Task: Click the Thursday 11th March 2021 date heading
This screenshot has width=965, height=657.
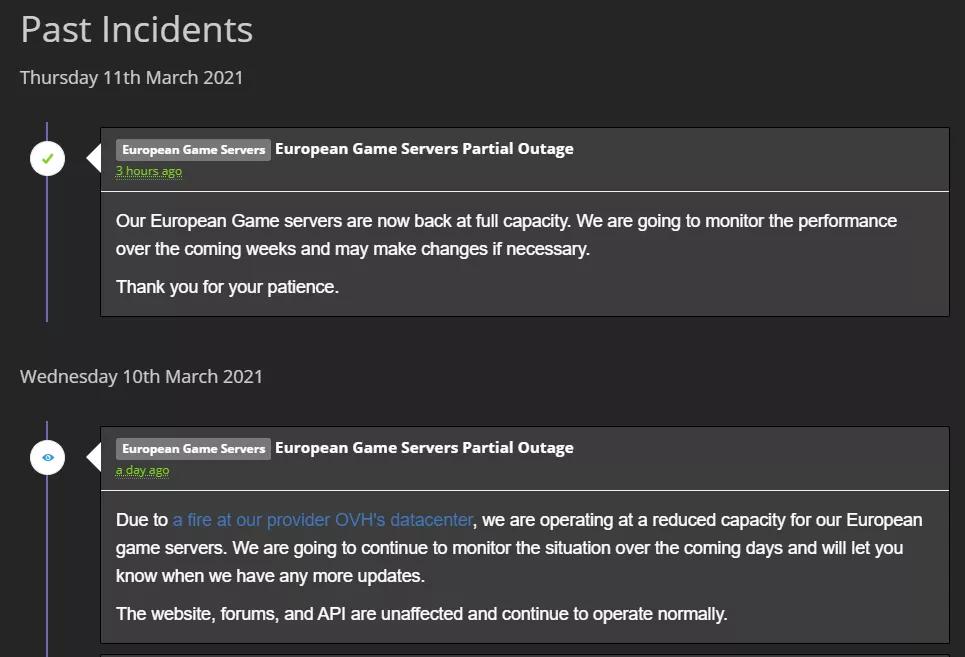Action: point(132,77)
